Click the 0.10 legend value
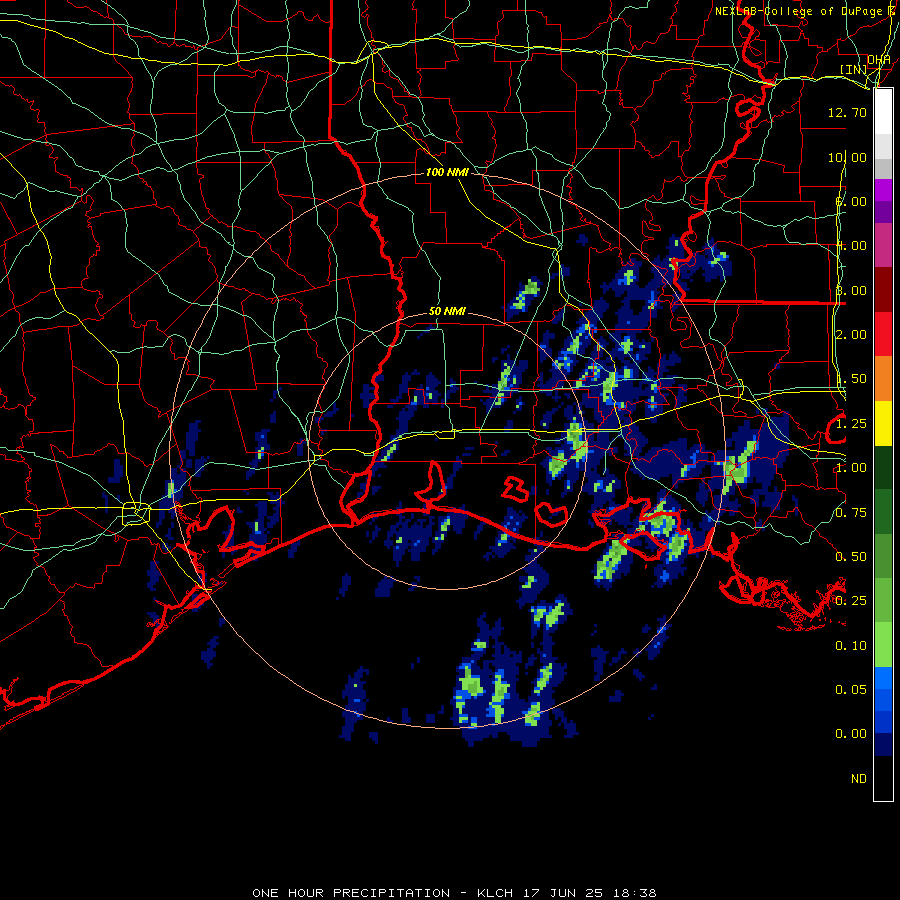The height and width of the screenshot is (900, 900). click(851, 646)
